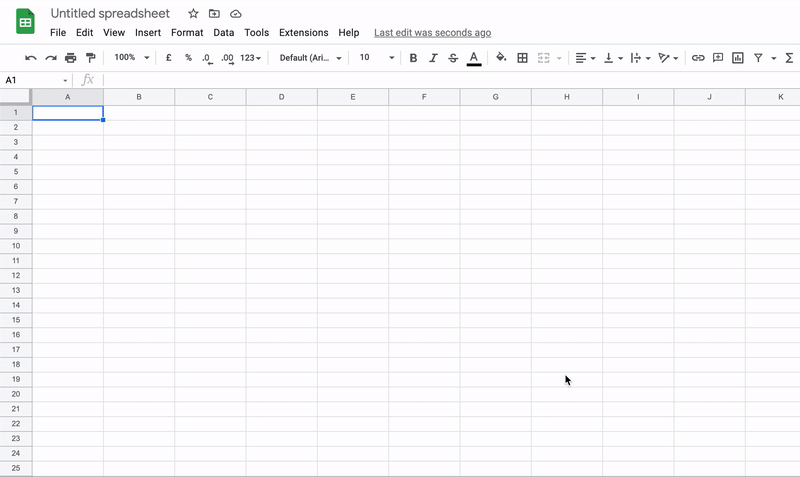Viewport: 800px width, 477px height.
Task: Click the Undo icon
Action: [x=31, y=58]
